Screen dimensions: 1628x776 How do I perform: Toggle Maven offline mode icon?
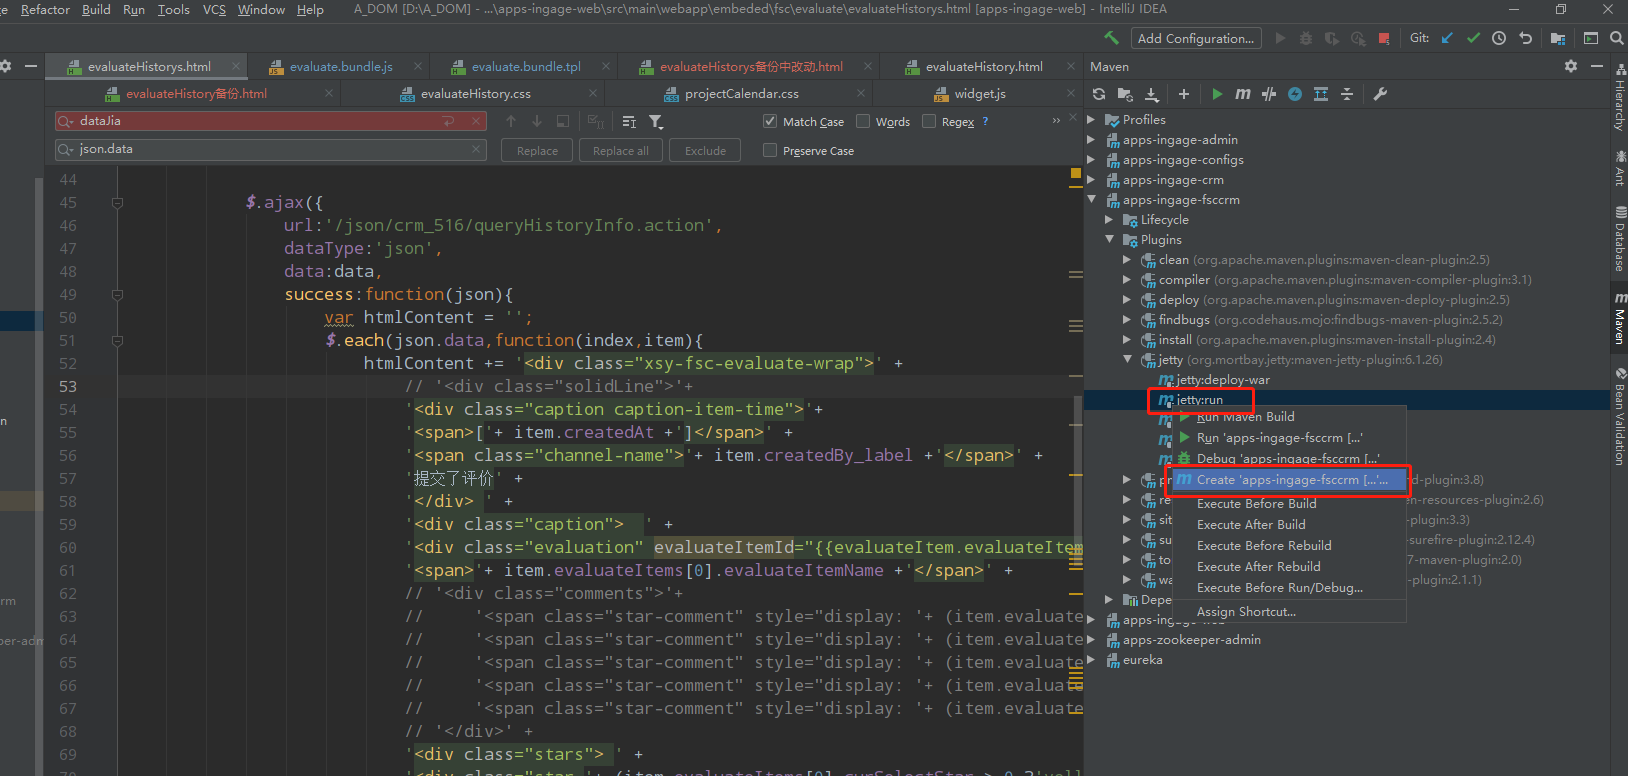(1269, 94)
